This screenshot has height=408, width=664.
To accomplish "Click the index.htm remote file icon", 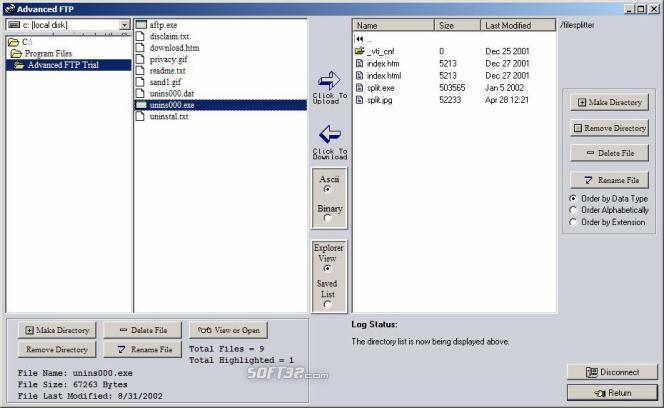I will point(360,64).
